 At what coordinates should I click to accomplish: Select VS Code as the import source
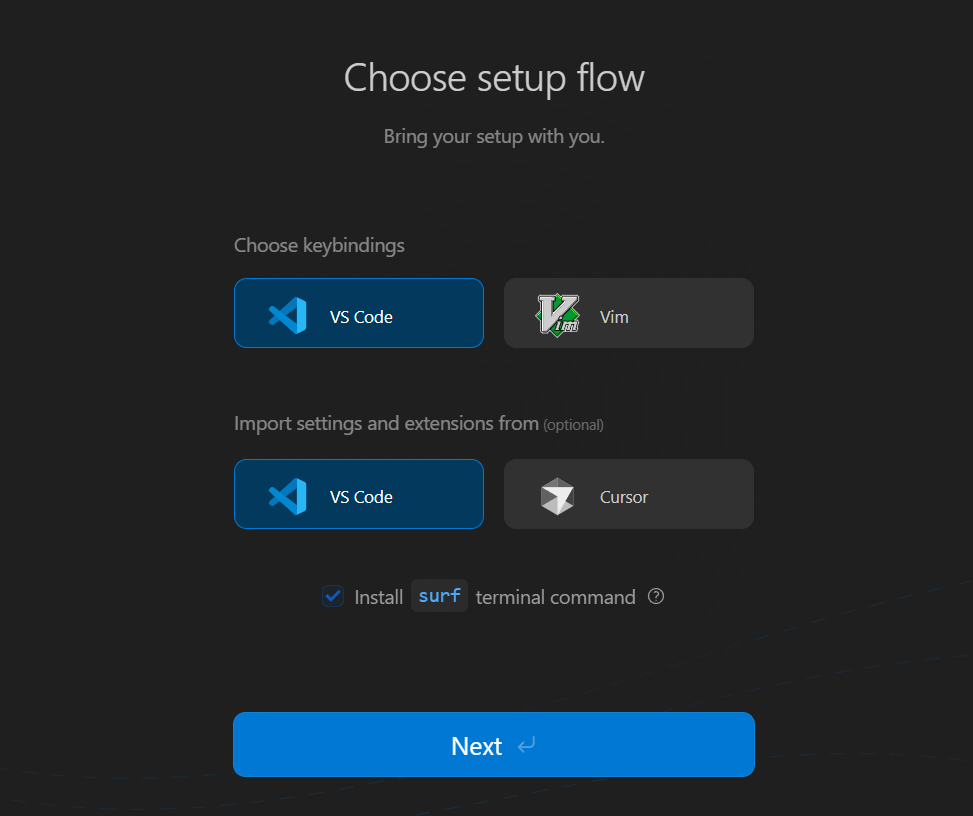(359, 494)
